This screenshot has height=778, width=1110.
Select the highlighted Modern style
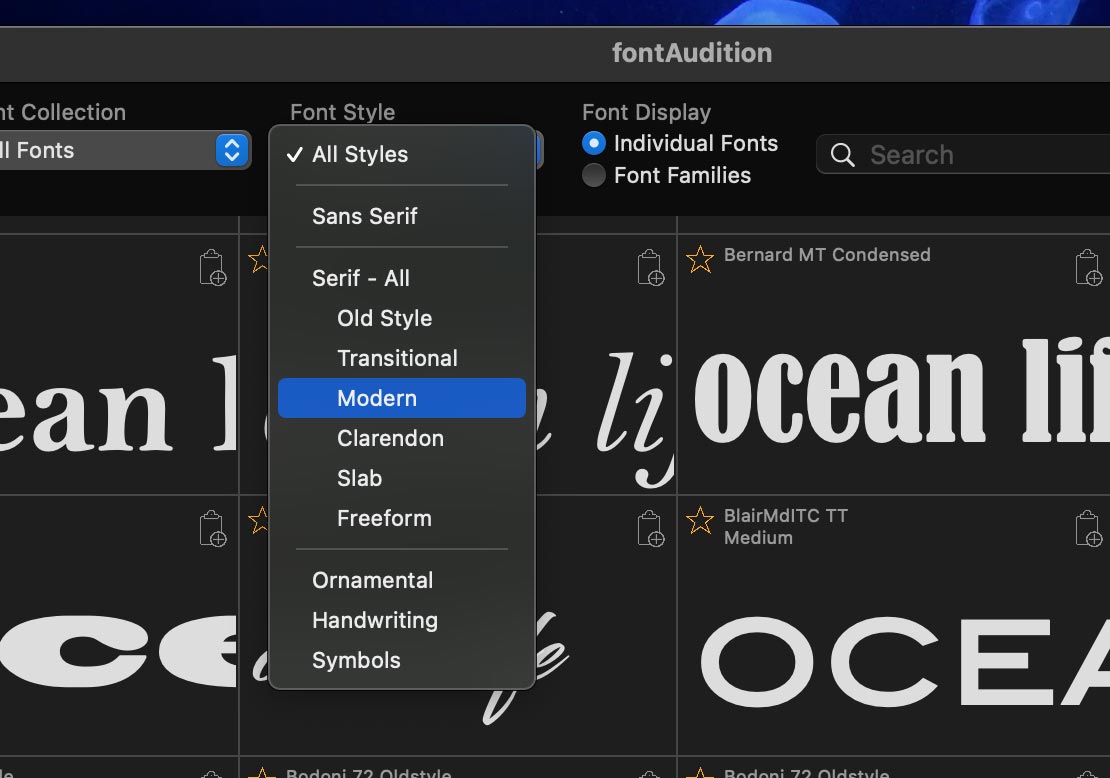tap(401, 398)
